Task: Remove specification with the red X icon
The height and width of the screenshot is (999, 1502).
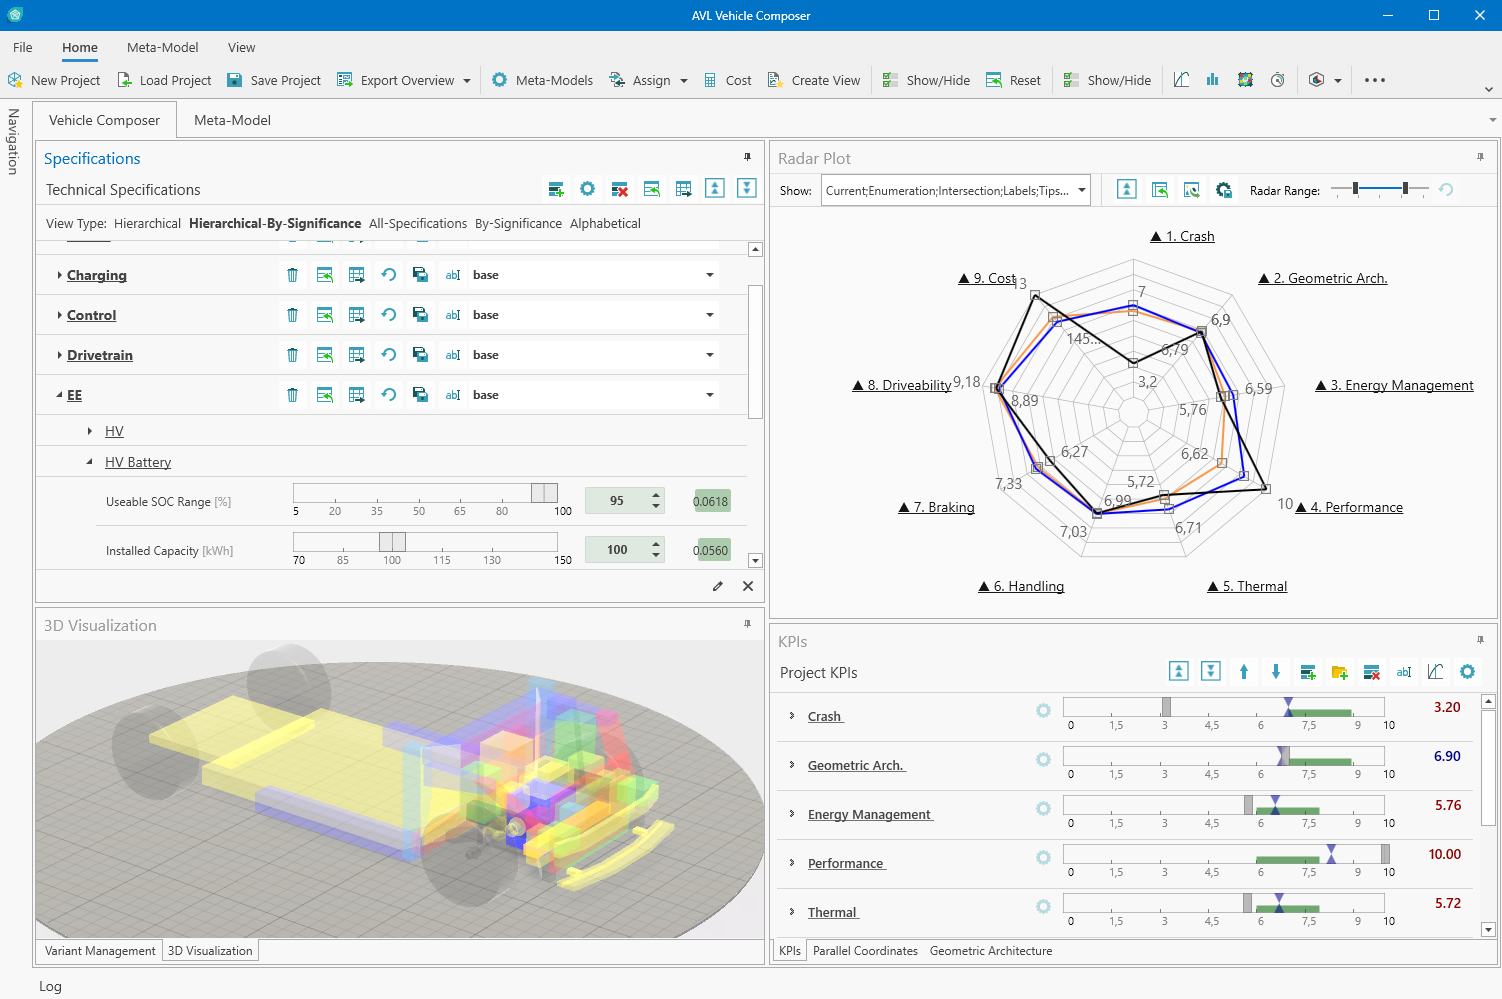Action: click(x=620, y=189)
